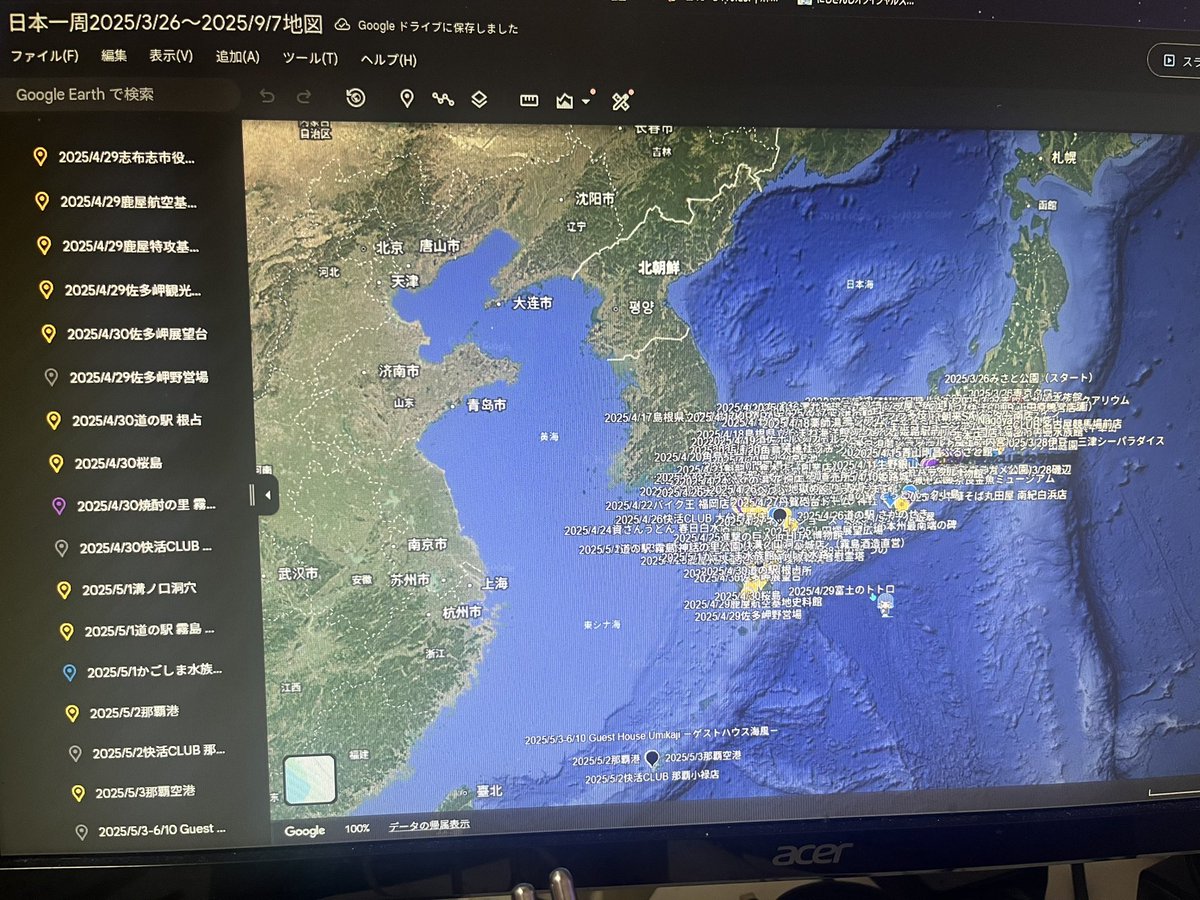This screenshot has height=900, width=1200.
Task: Click the yellow pin for 2025/4/30佐多岬展望台
Action: (x=48, y=334)
